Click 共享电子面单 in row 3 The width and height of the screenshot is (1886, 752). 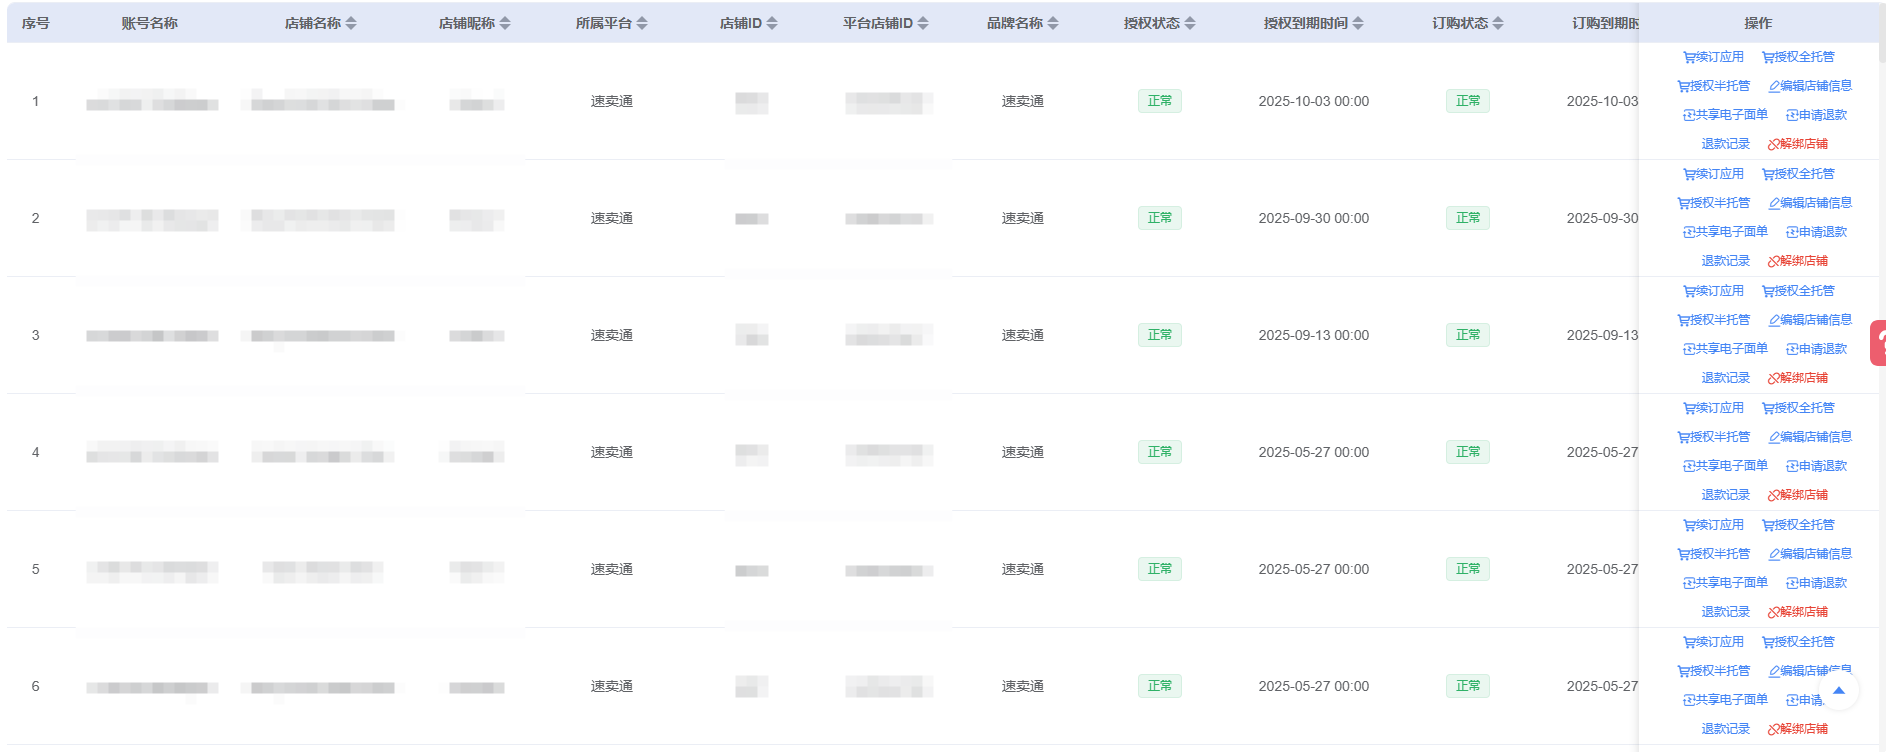click(1725, 349)
